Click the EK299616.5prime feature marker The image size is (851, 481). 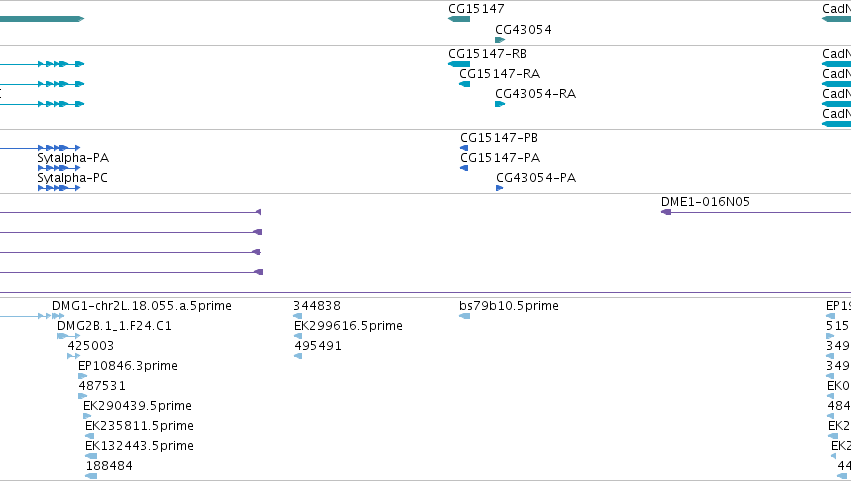pos(298,336)
